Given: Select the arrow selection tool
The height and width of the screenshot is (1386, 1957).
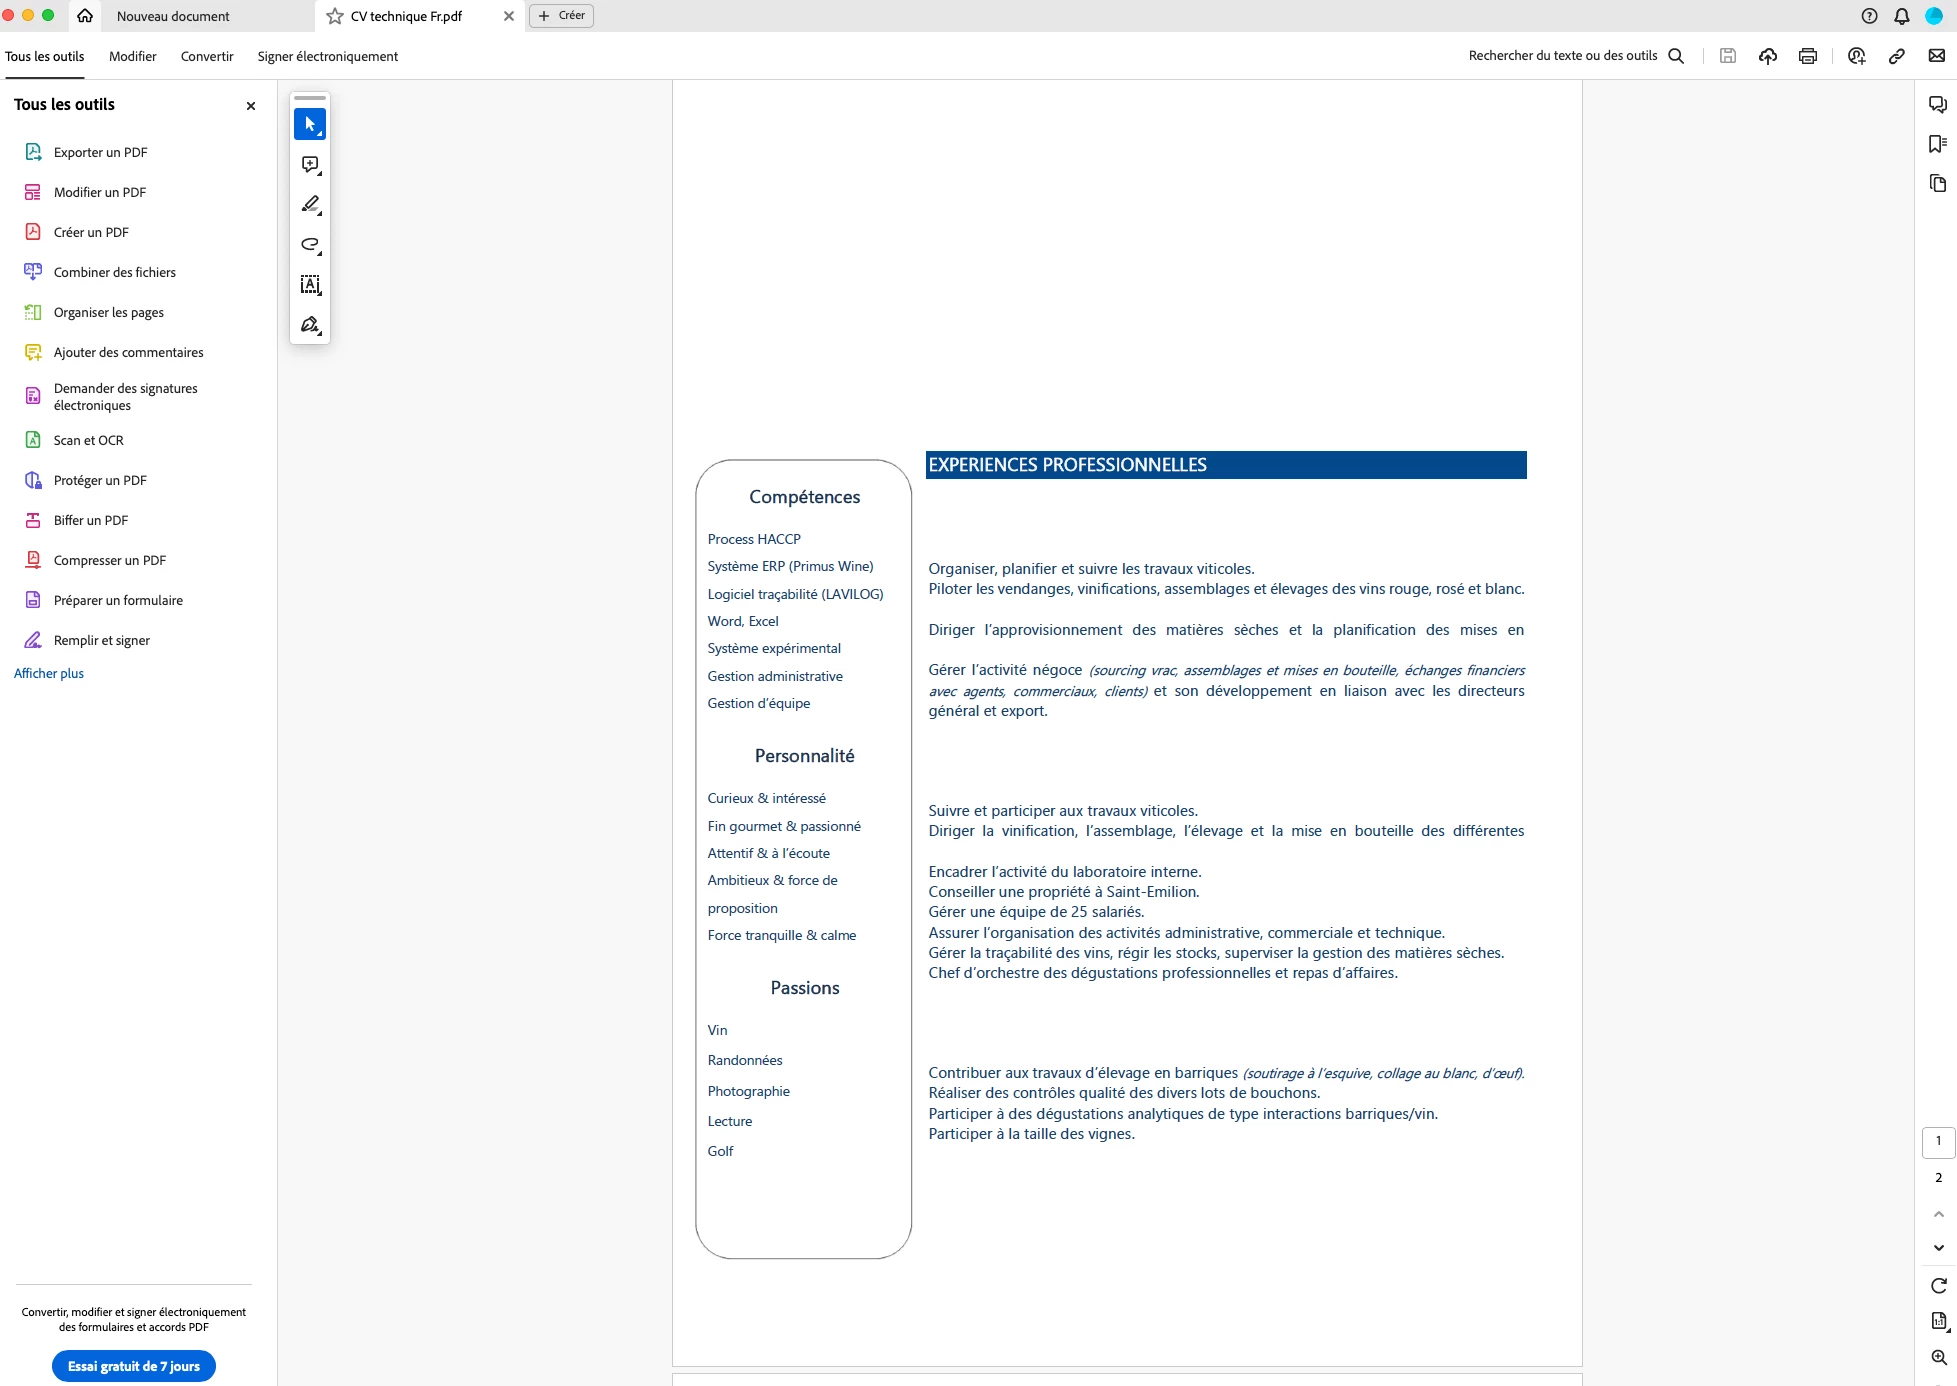Looking at the screenshot, I should point(310,124).
